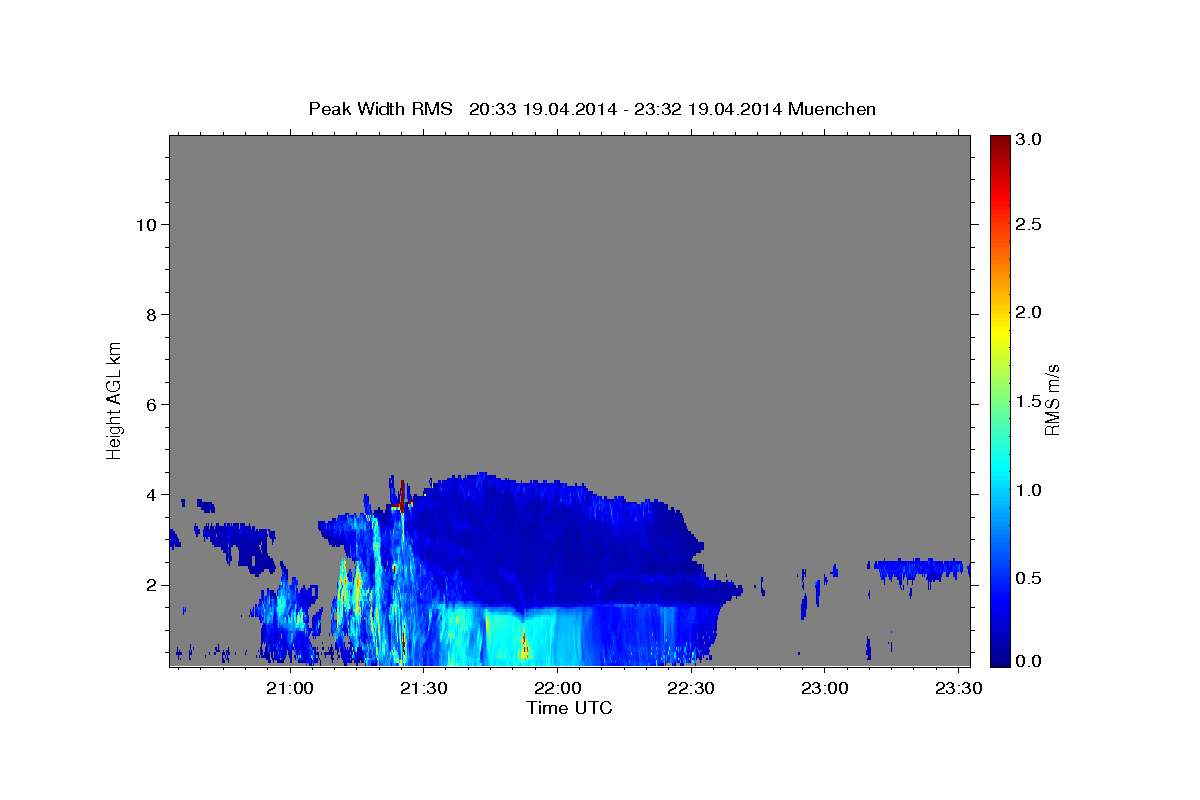Viewport: 1200px width, 800px height.
Task: Click the height tick label 8
Action: 152,314
